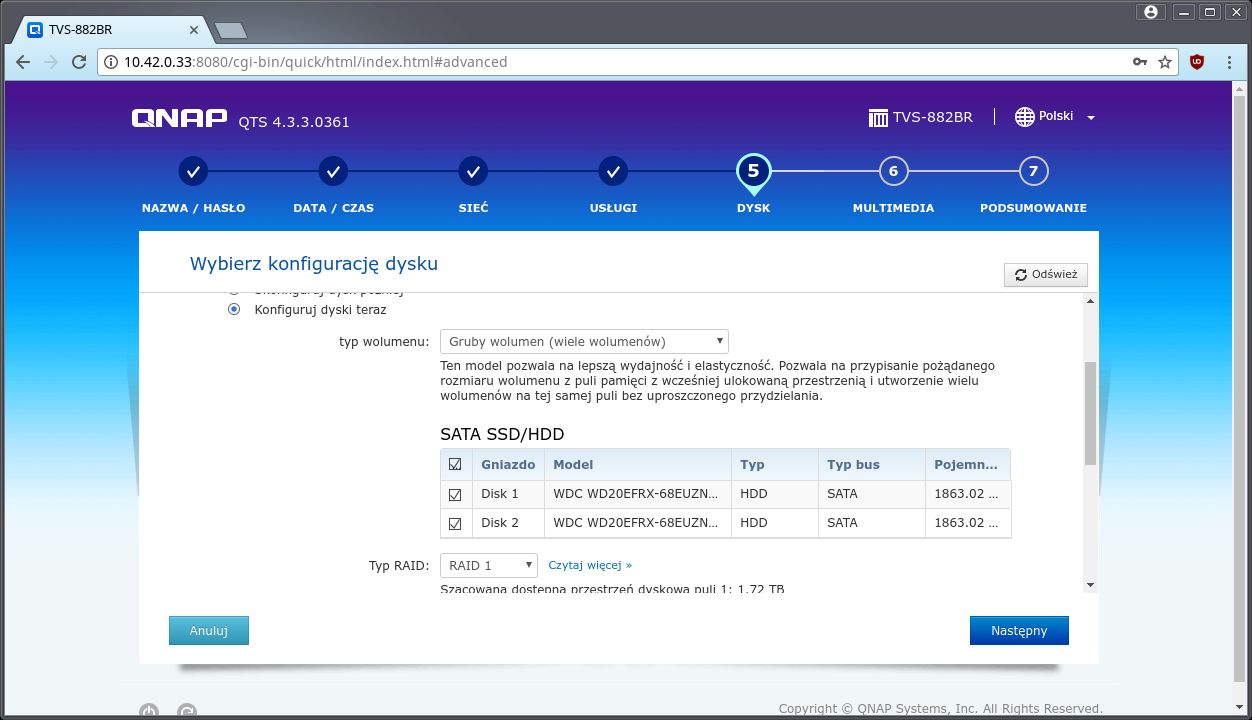Click the NAS device icon next to TVS-882BR
The height and width of the screenshot is (720, 1252).
point(876,116)
